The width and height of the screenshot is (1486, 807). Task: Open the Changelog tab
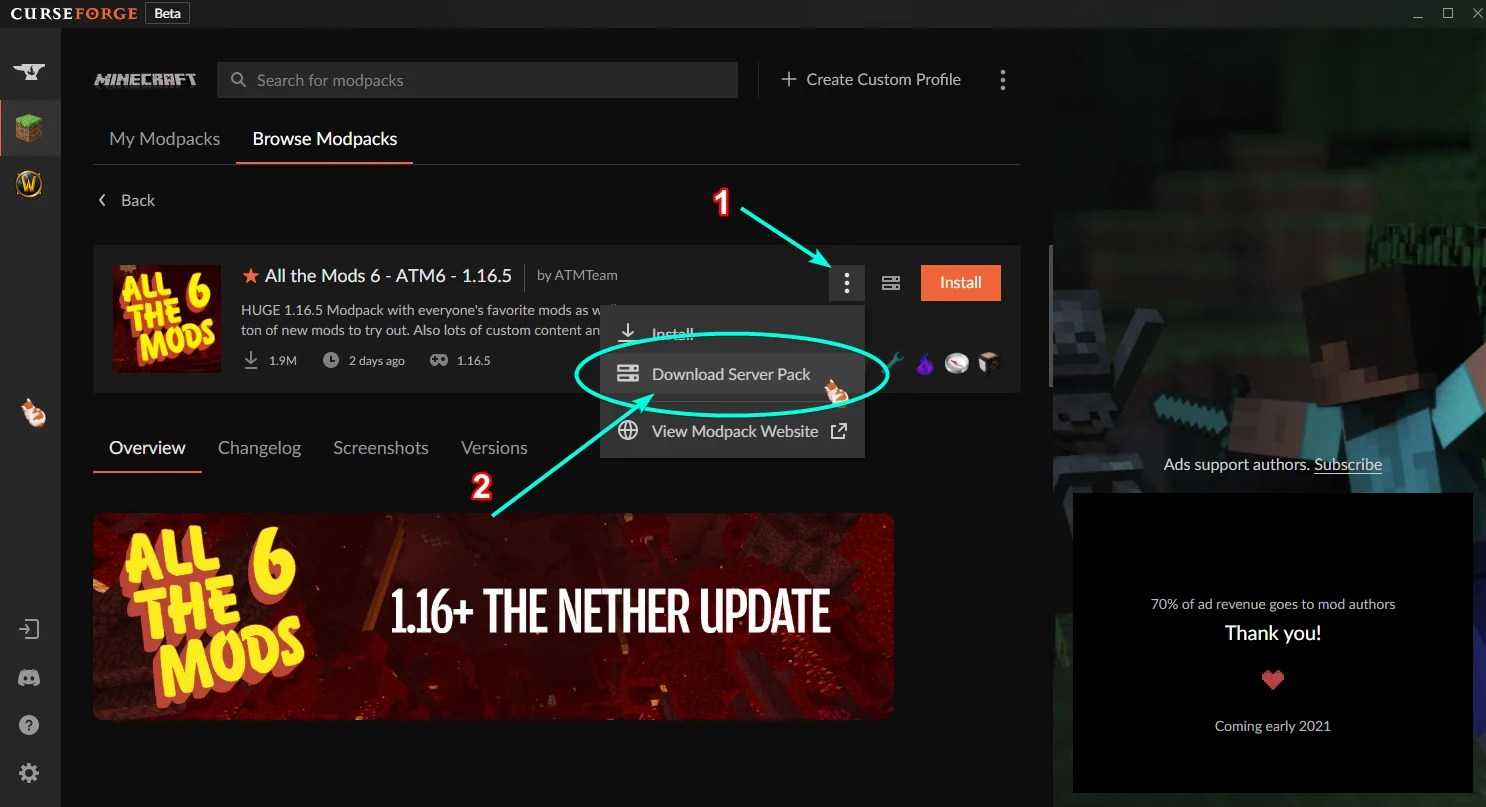tap(259, 447)
